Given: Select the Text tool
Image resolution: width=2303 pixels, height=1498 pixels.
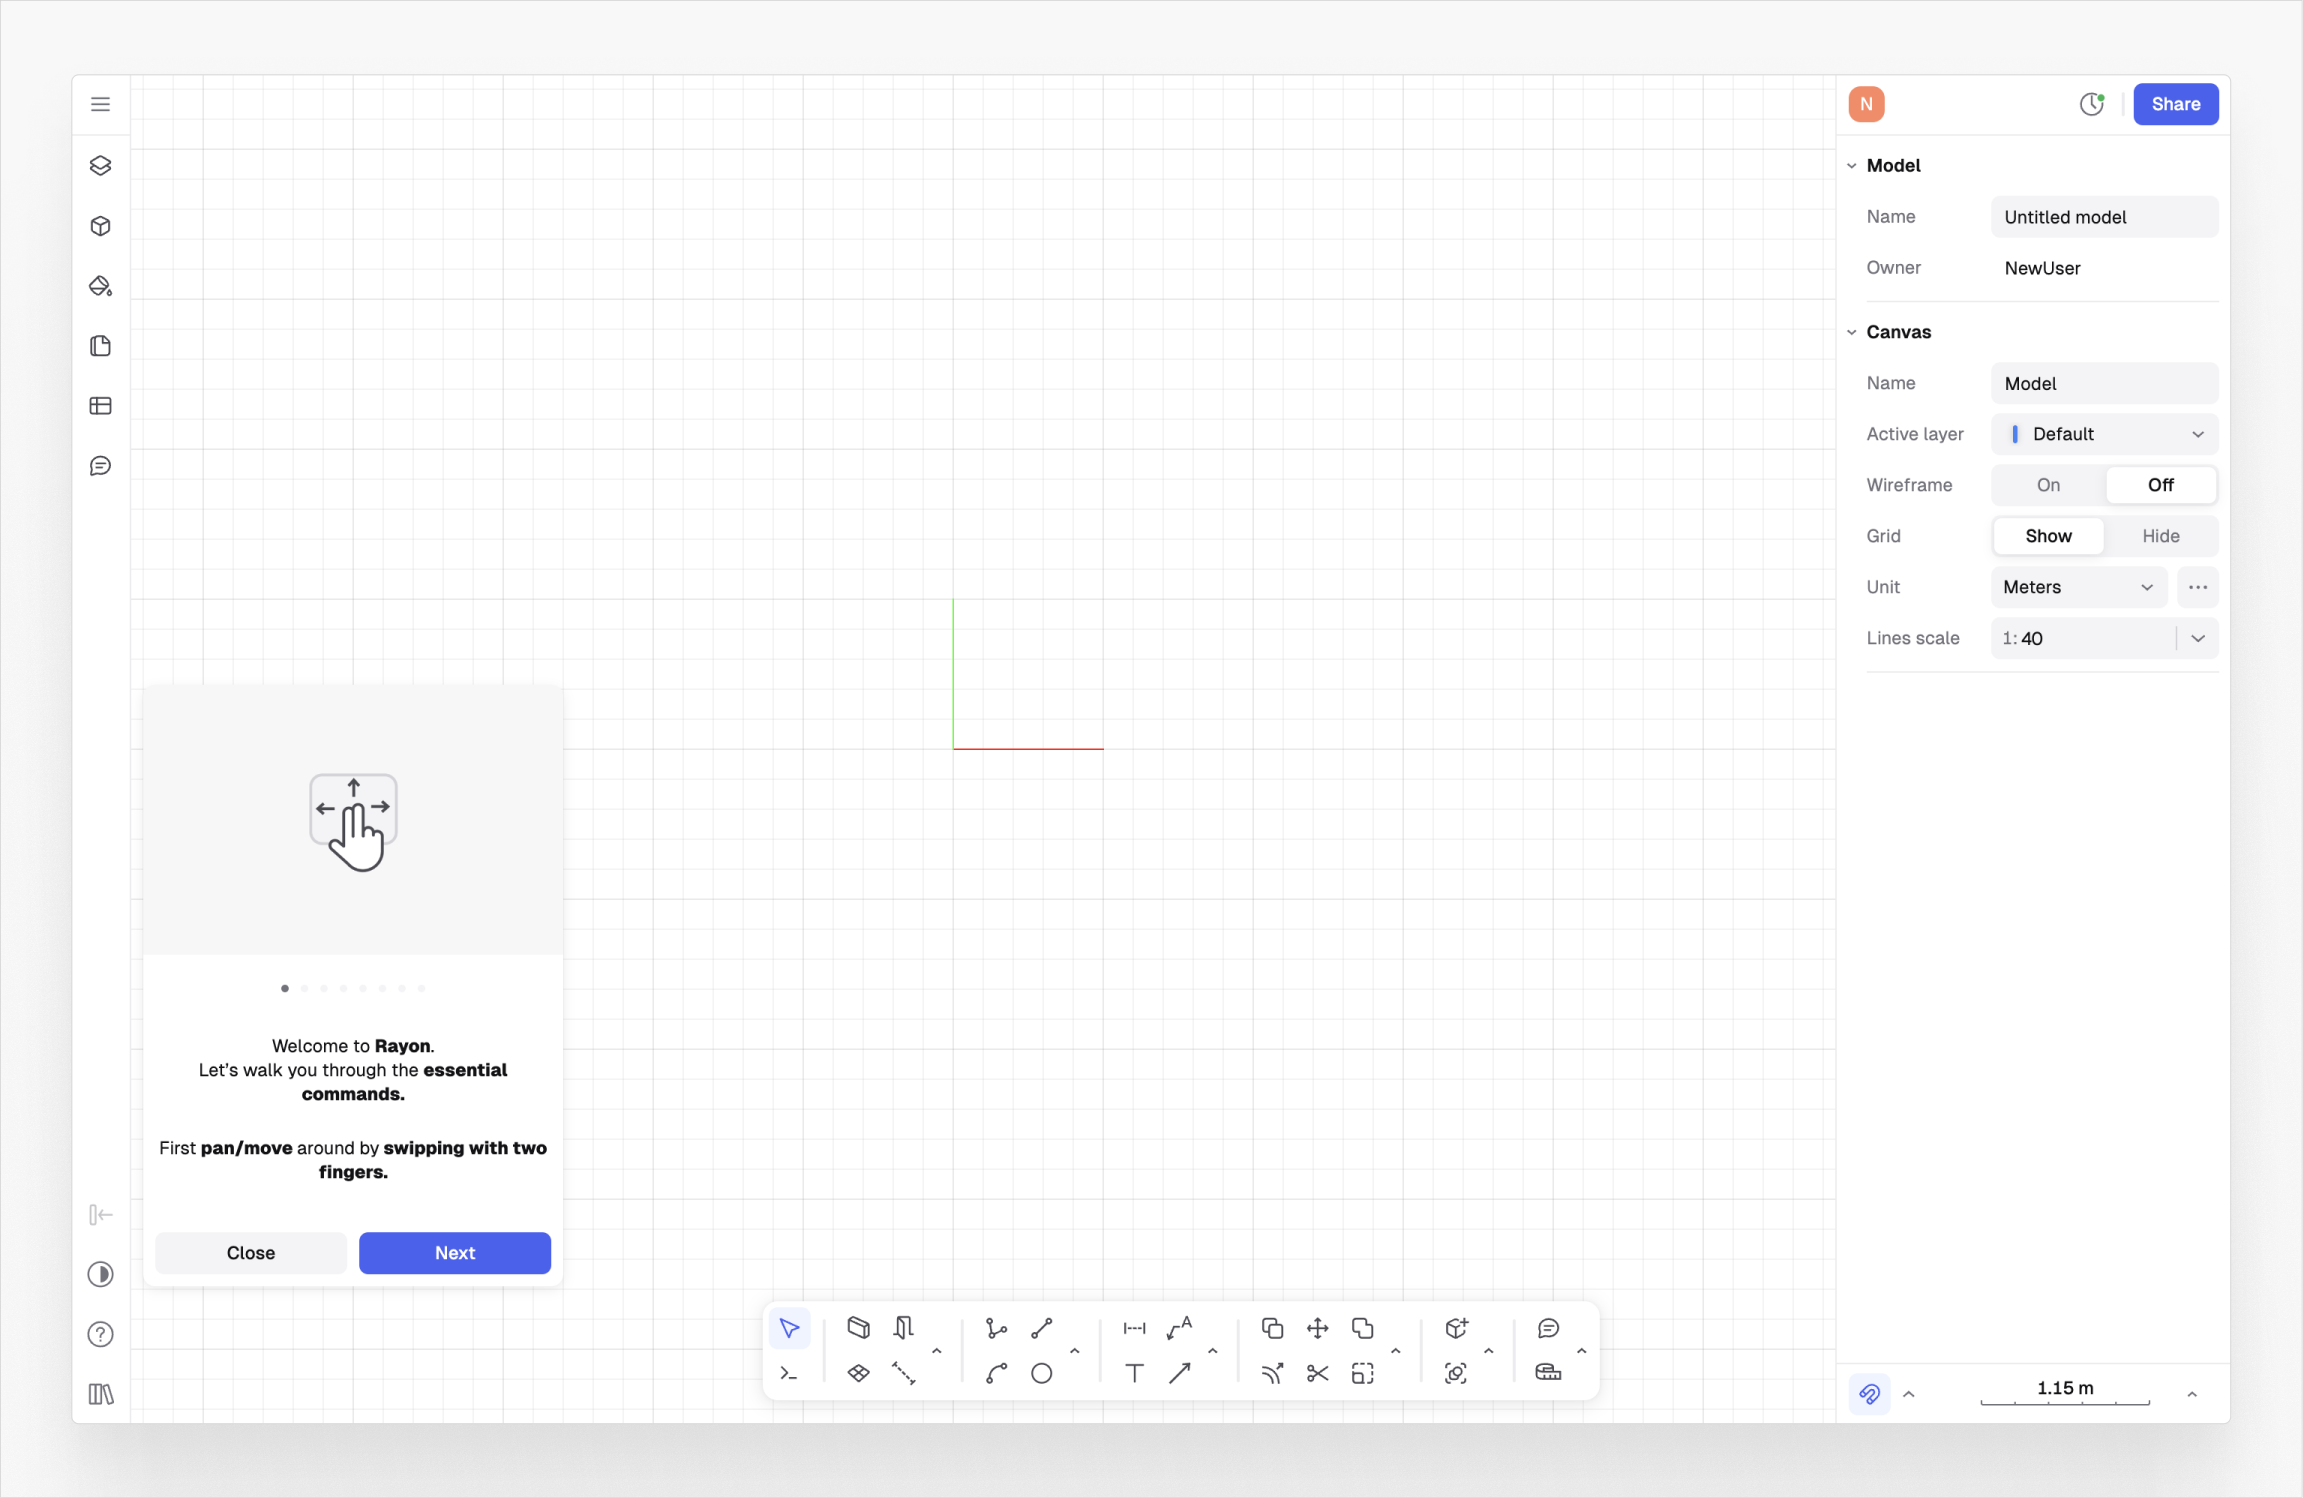Looking at the screenshot, I should (1134, 1374).
